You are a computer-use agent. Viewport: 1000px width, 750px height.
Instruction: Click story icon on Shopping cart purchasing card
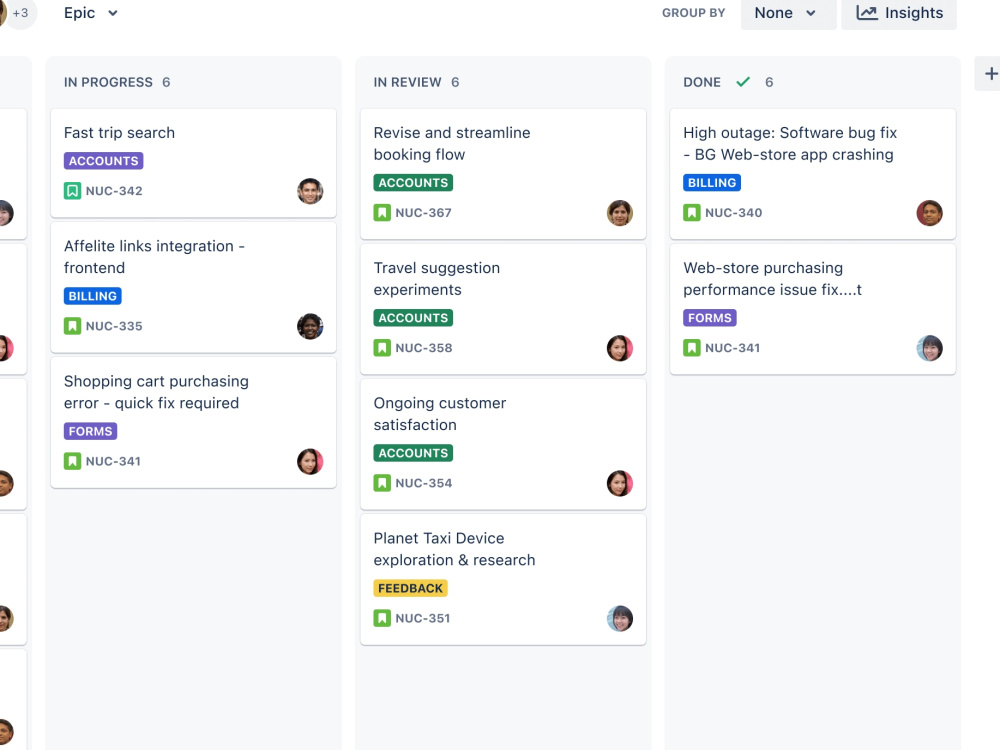click(x=72, y=461)
